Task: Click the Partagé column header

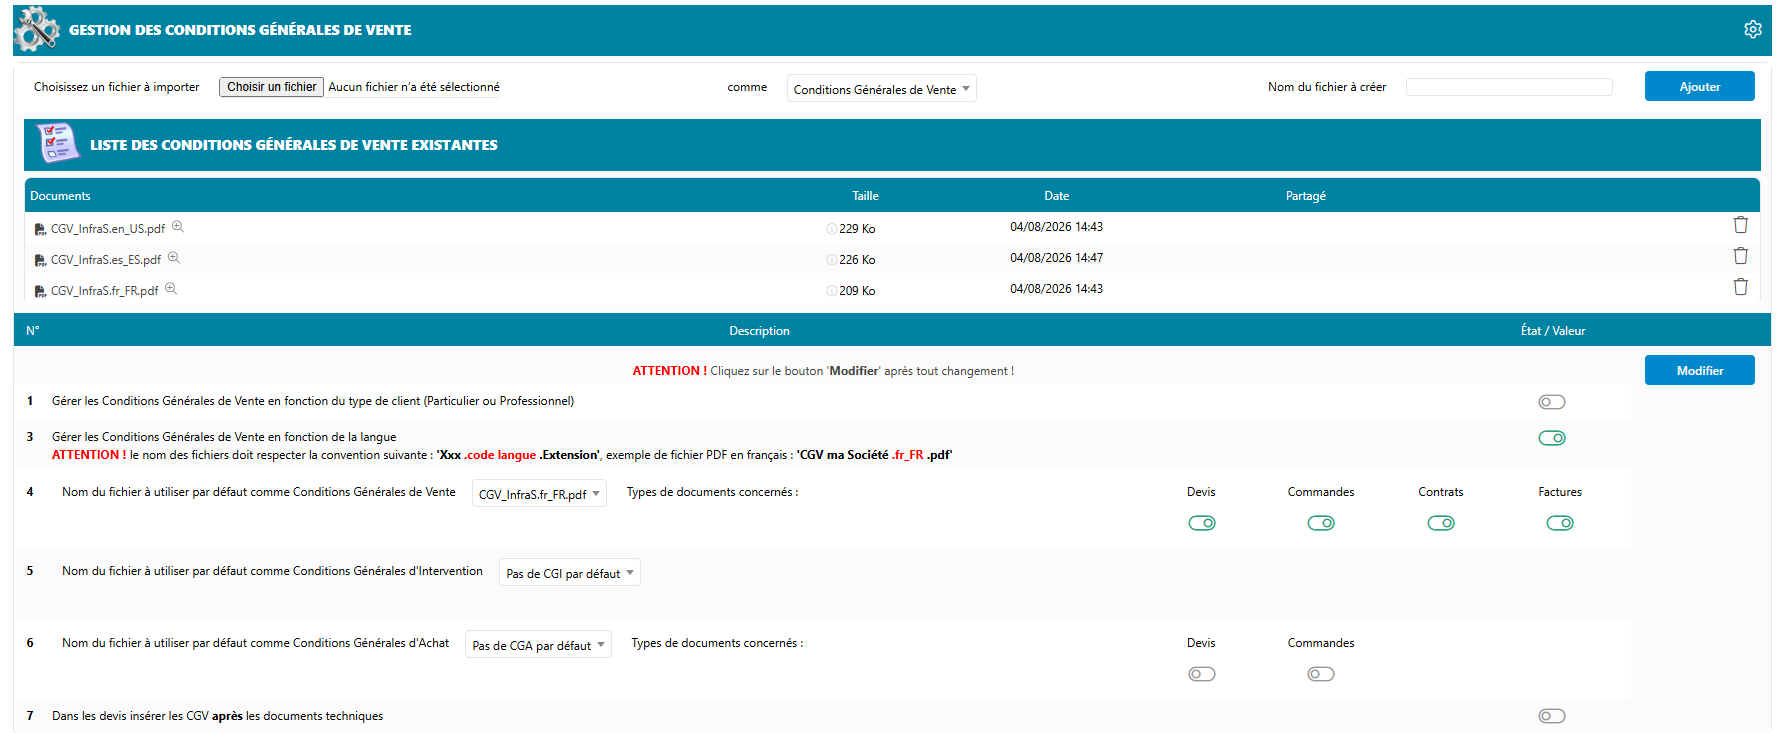Action: 1306,196
